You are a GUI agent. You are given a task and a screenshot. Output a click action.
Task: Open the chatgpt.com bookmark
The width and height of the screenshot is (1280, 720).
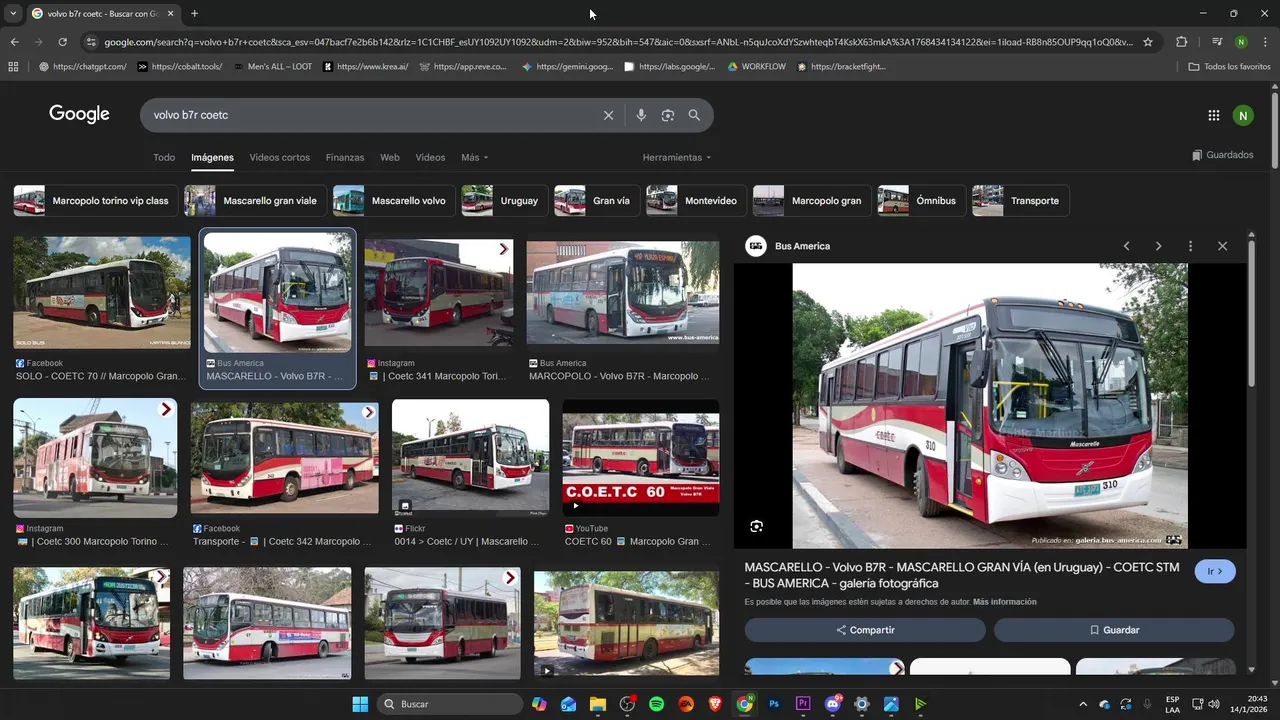click(82, 67)
